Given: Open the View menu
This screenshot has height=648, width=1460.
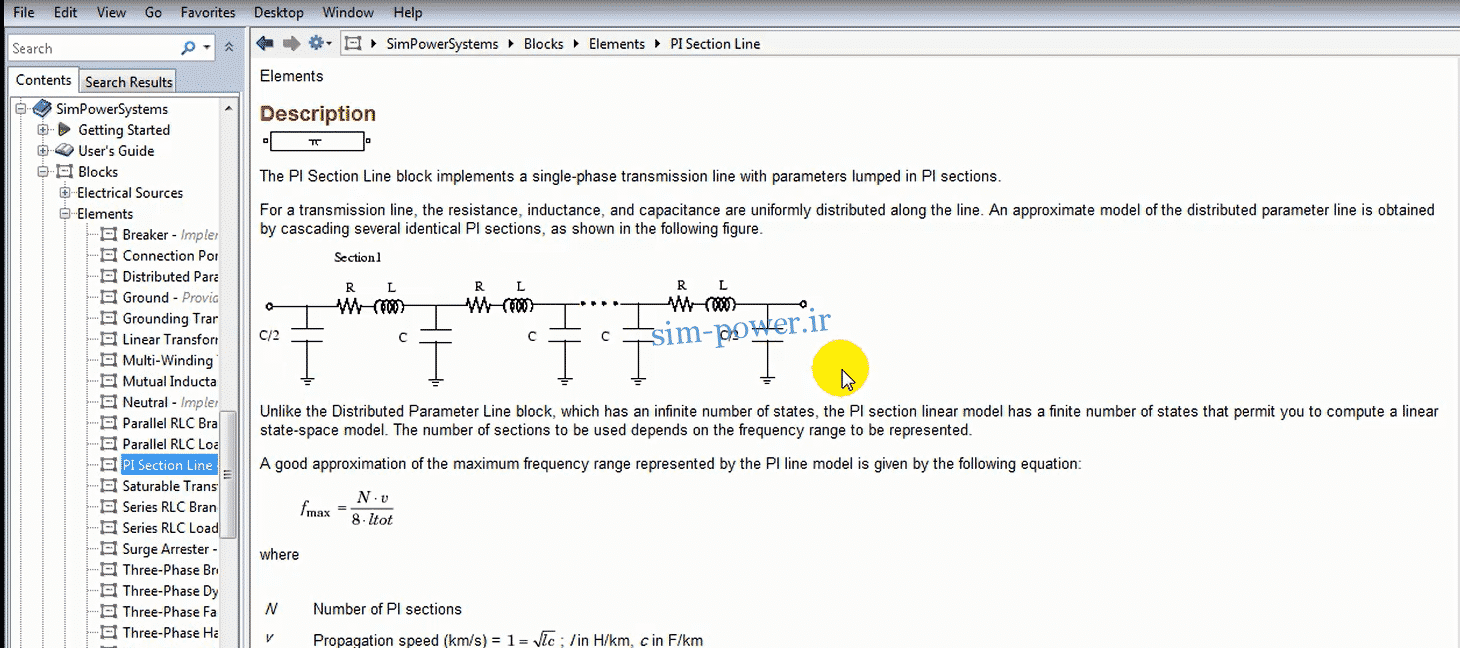Looking at the screenshot, I should [112, 13].
